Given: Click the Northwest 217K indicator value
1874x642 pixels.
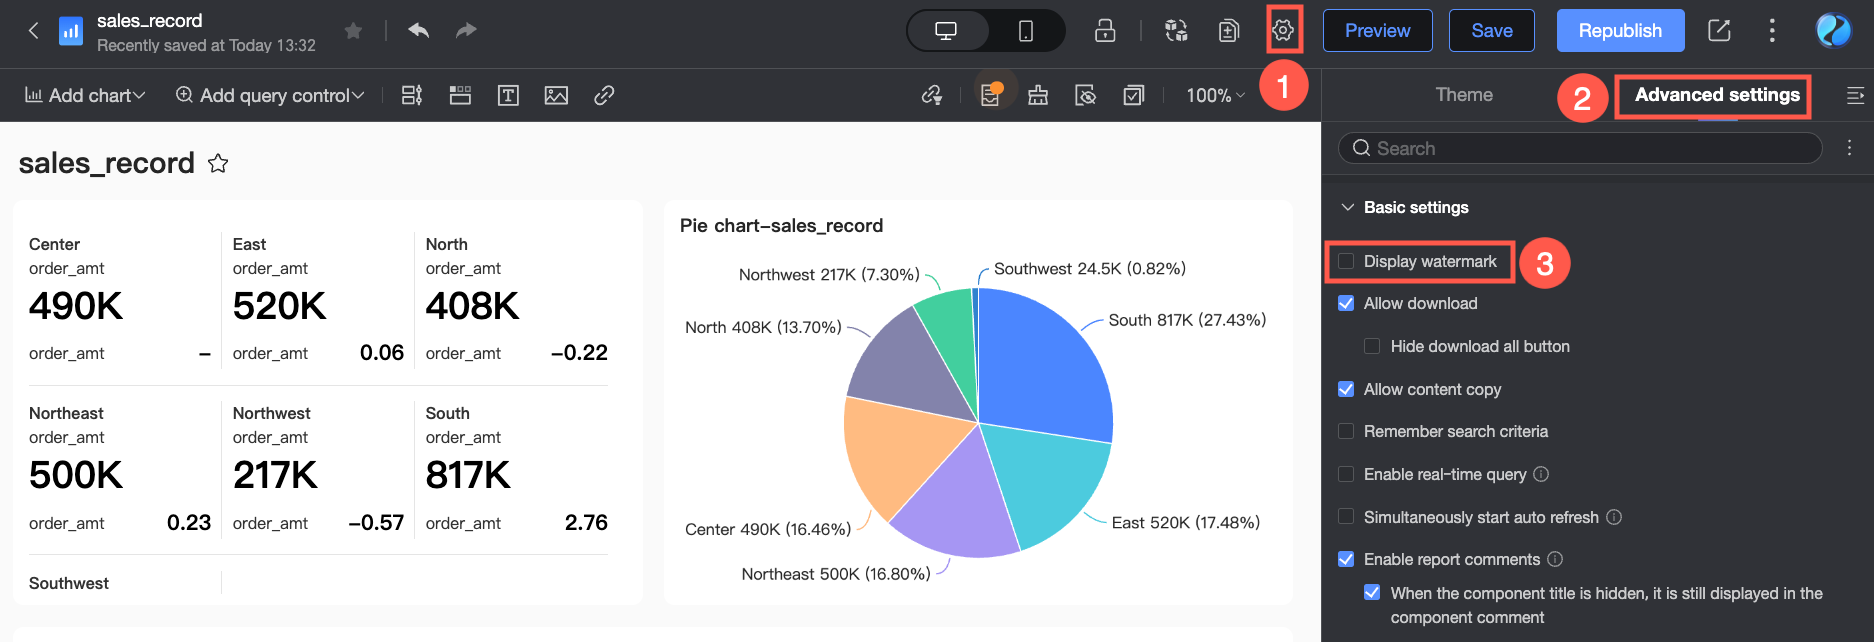Looking at the screenshot, I should [275, 475].
